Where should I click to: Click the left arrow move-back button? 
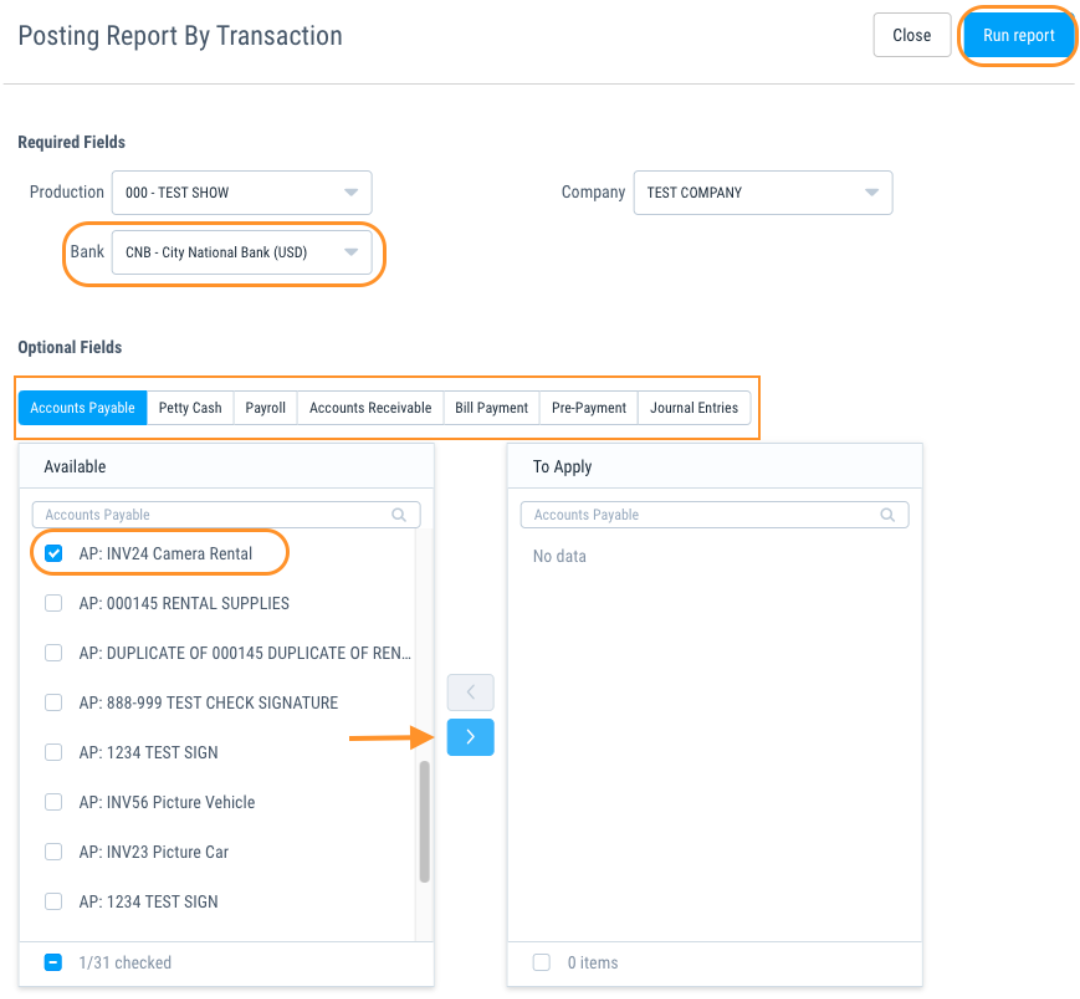pos(470,692)
